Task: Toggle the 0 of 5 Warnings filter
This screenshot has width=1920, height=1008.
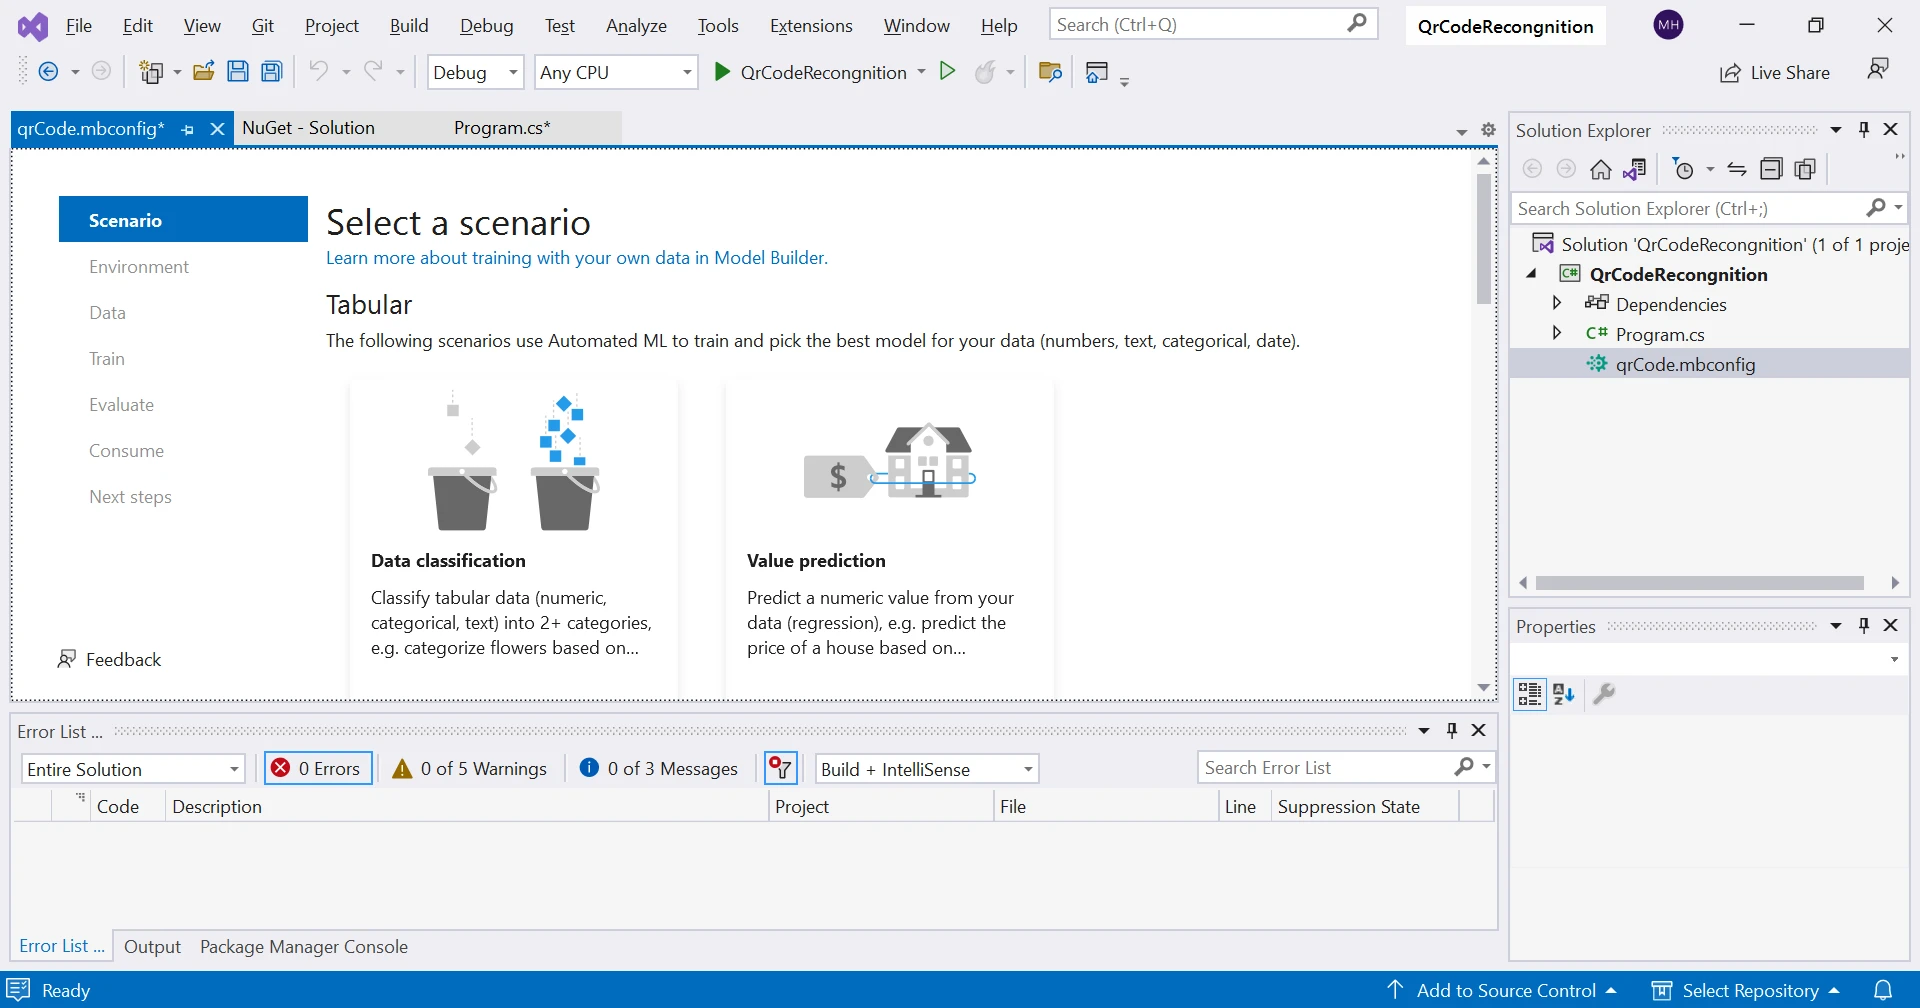Action: 470,768
